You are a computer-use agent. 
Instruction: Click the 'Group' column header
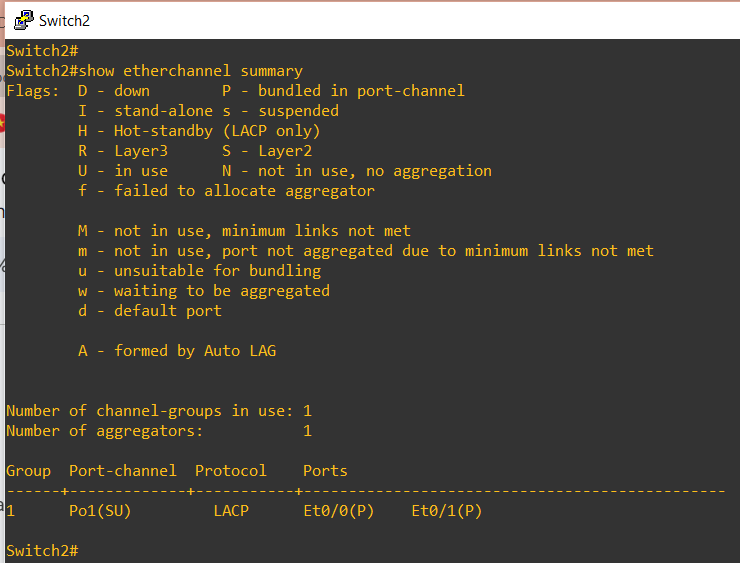click(28, 471)
